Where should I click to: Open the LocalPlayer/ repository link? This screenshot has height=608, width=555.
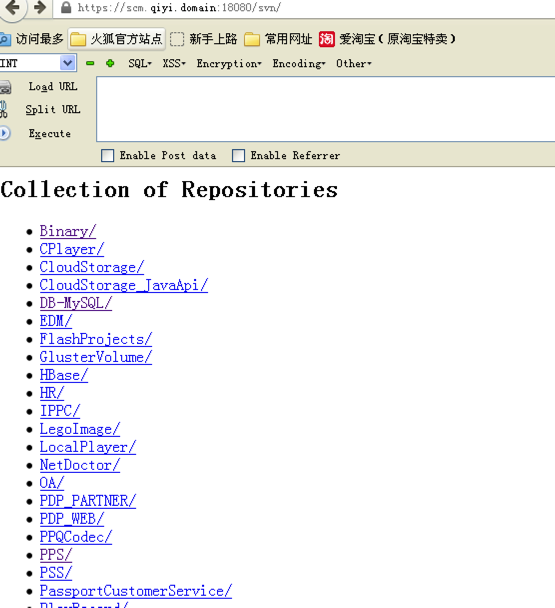click(88, 447)
